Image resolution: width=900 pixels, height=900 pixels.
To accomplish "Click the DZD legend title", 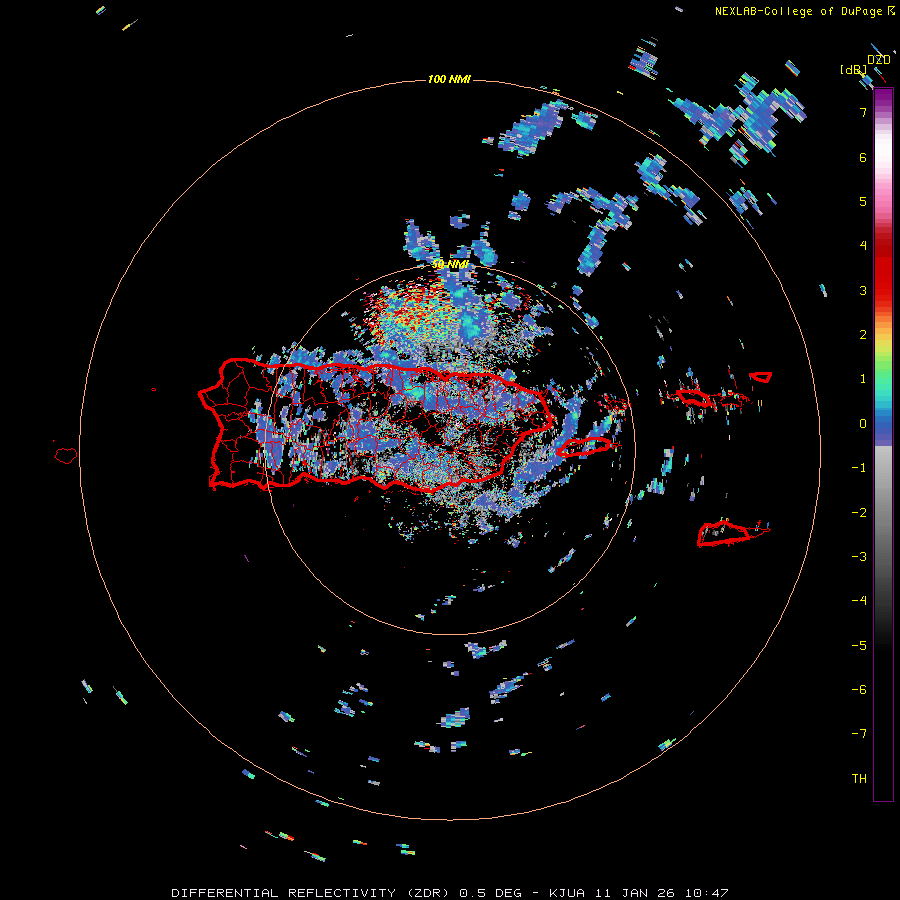I will [879, 60].
